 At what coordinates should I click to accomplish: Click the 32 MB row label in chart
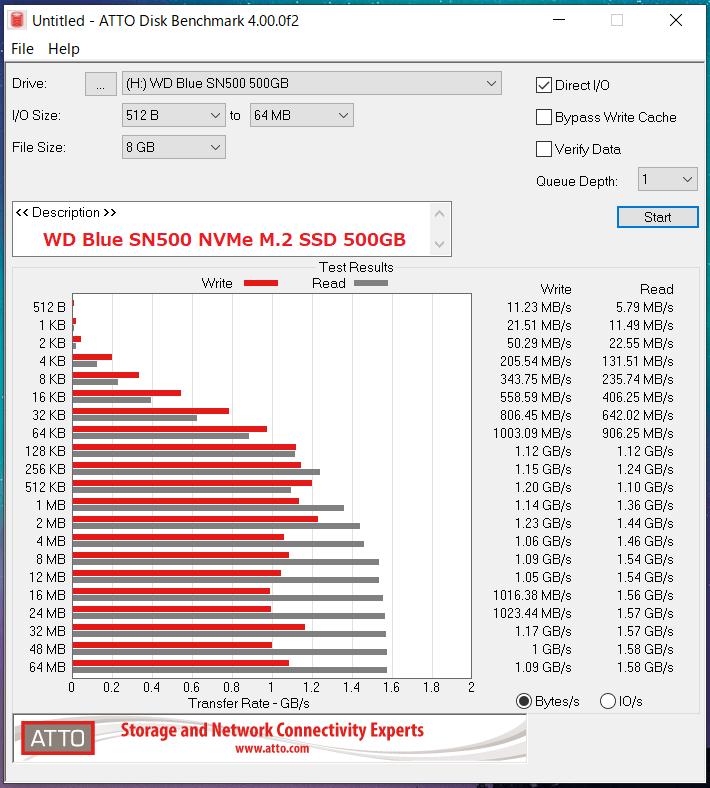point(47,631)
